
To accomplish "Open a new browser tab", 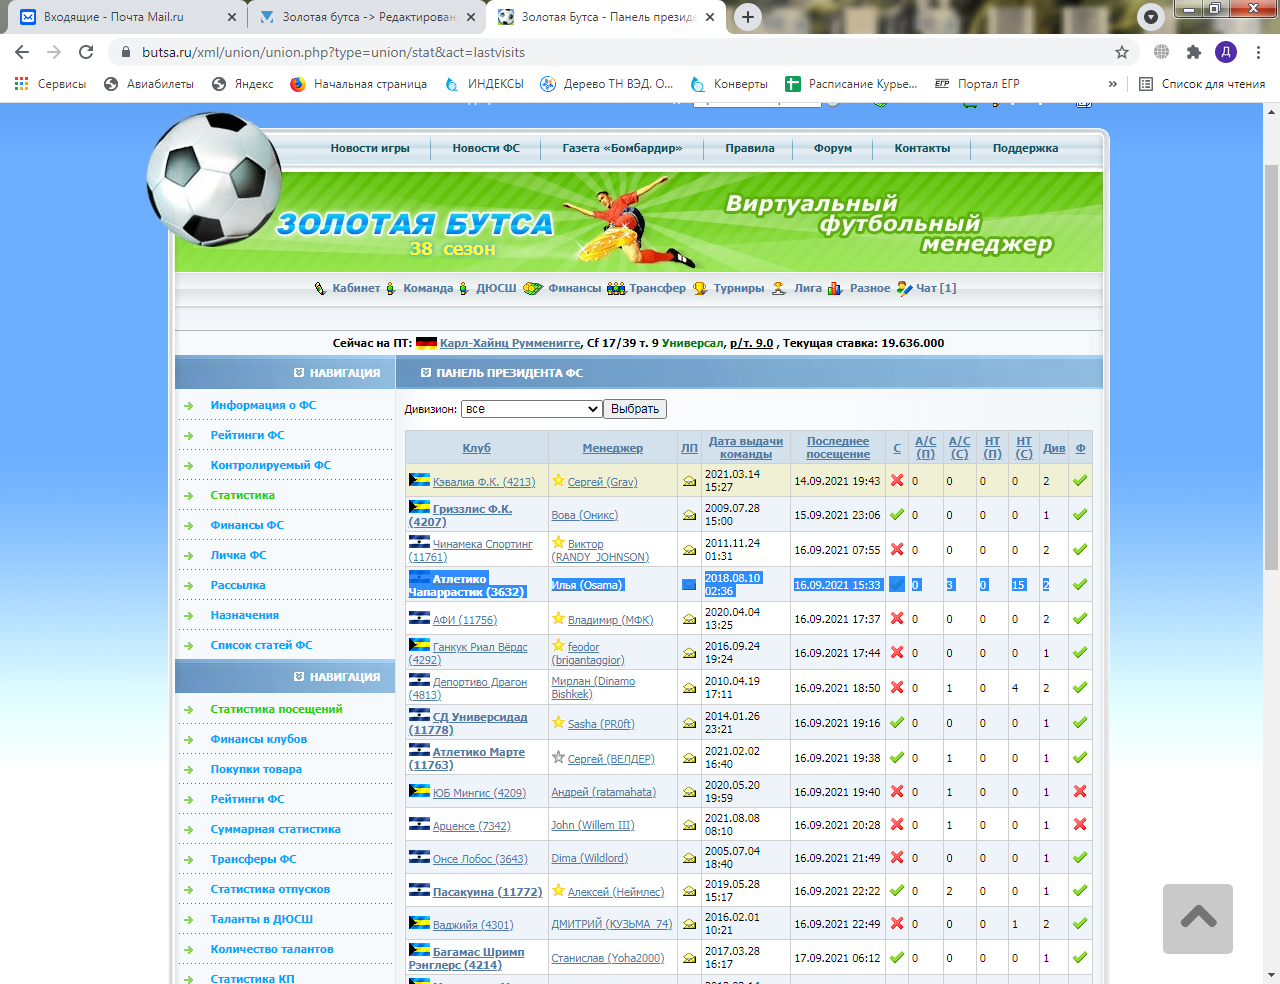I will [748, 17].
